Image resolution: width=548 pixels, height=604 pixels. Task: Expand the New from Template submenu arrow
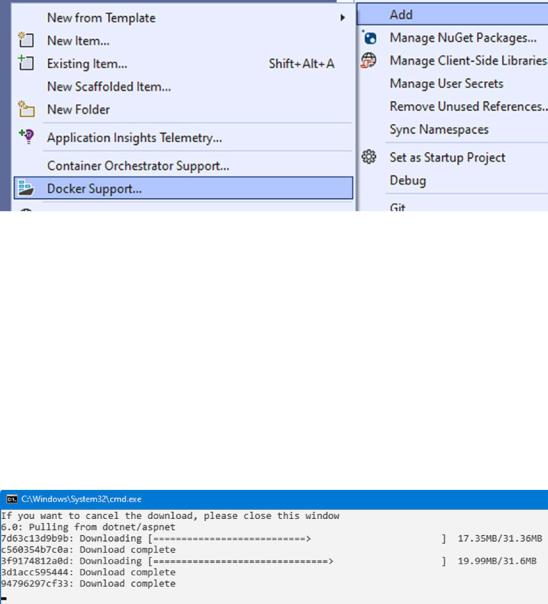(x=342, y=18)
